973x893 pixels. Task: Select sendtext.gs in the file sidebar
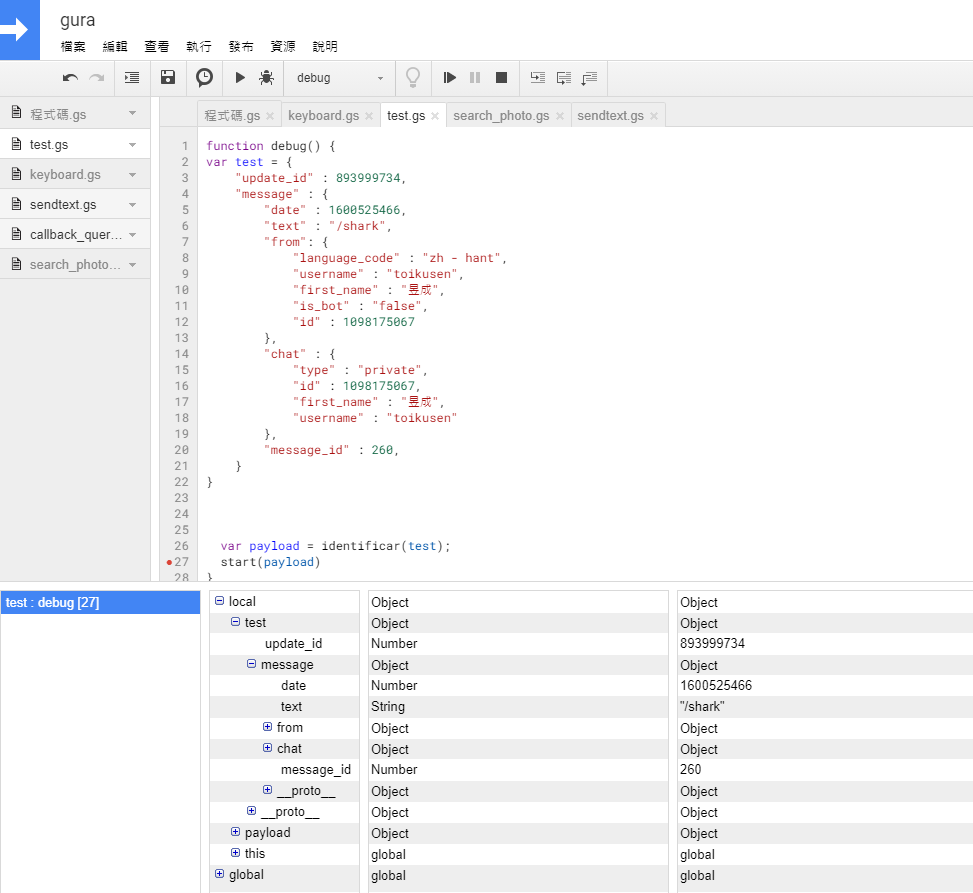pyautogui.click(x=63, y=204)
